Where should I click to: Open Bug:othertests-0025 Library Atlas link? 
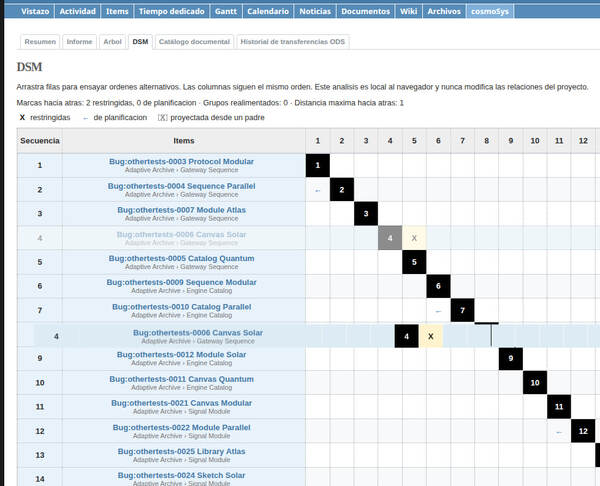[x=181, y=452]
